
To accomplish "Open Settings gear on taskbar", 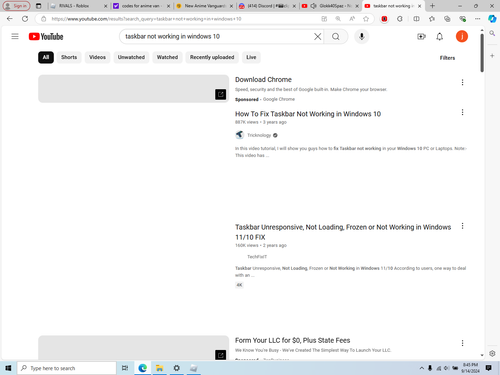I will (177, 368).
